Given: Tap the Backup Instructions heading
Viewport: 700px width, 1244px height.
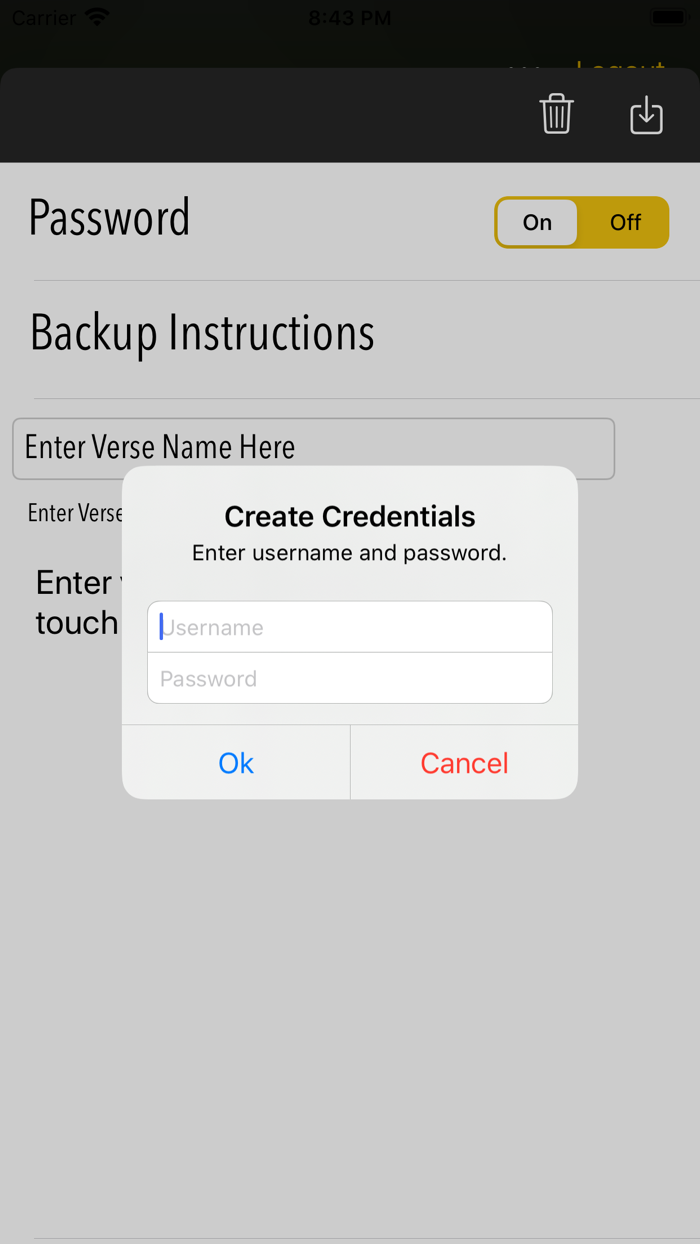Looking at the screenshot, I should click(x=202, y=333).
